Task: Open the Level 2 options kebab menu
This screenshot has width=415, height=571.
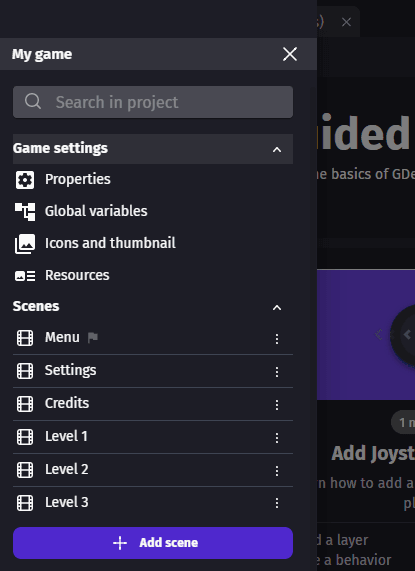Action: pos(277,470)
